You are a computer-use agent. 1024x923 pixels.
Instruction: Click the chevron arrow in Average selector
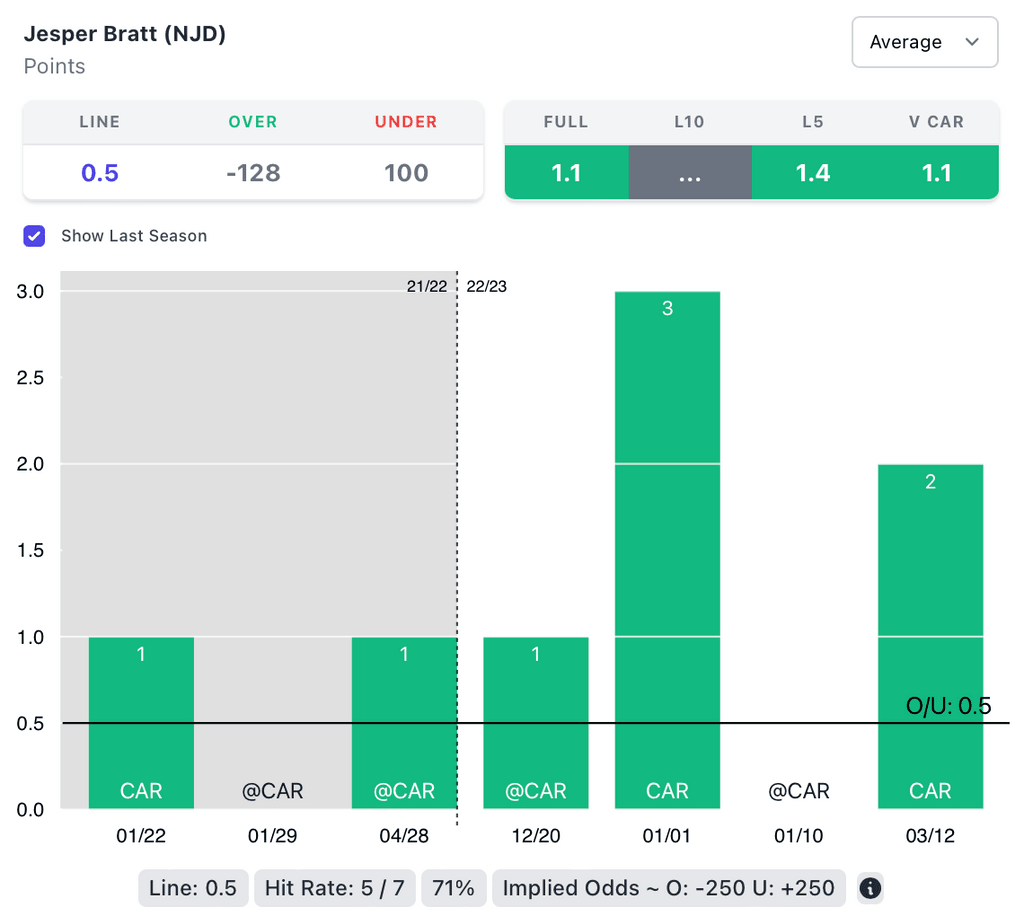pyautogui.click(x=971, y=42)
